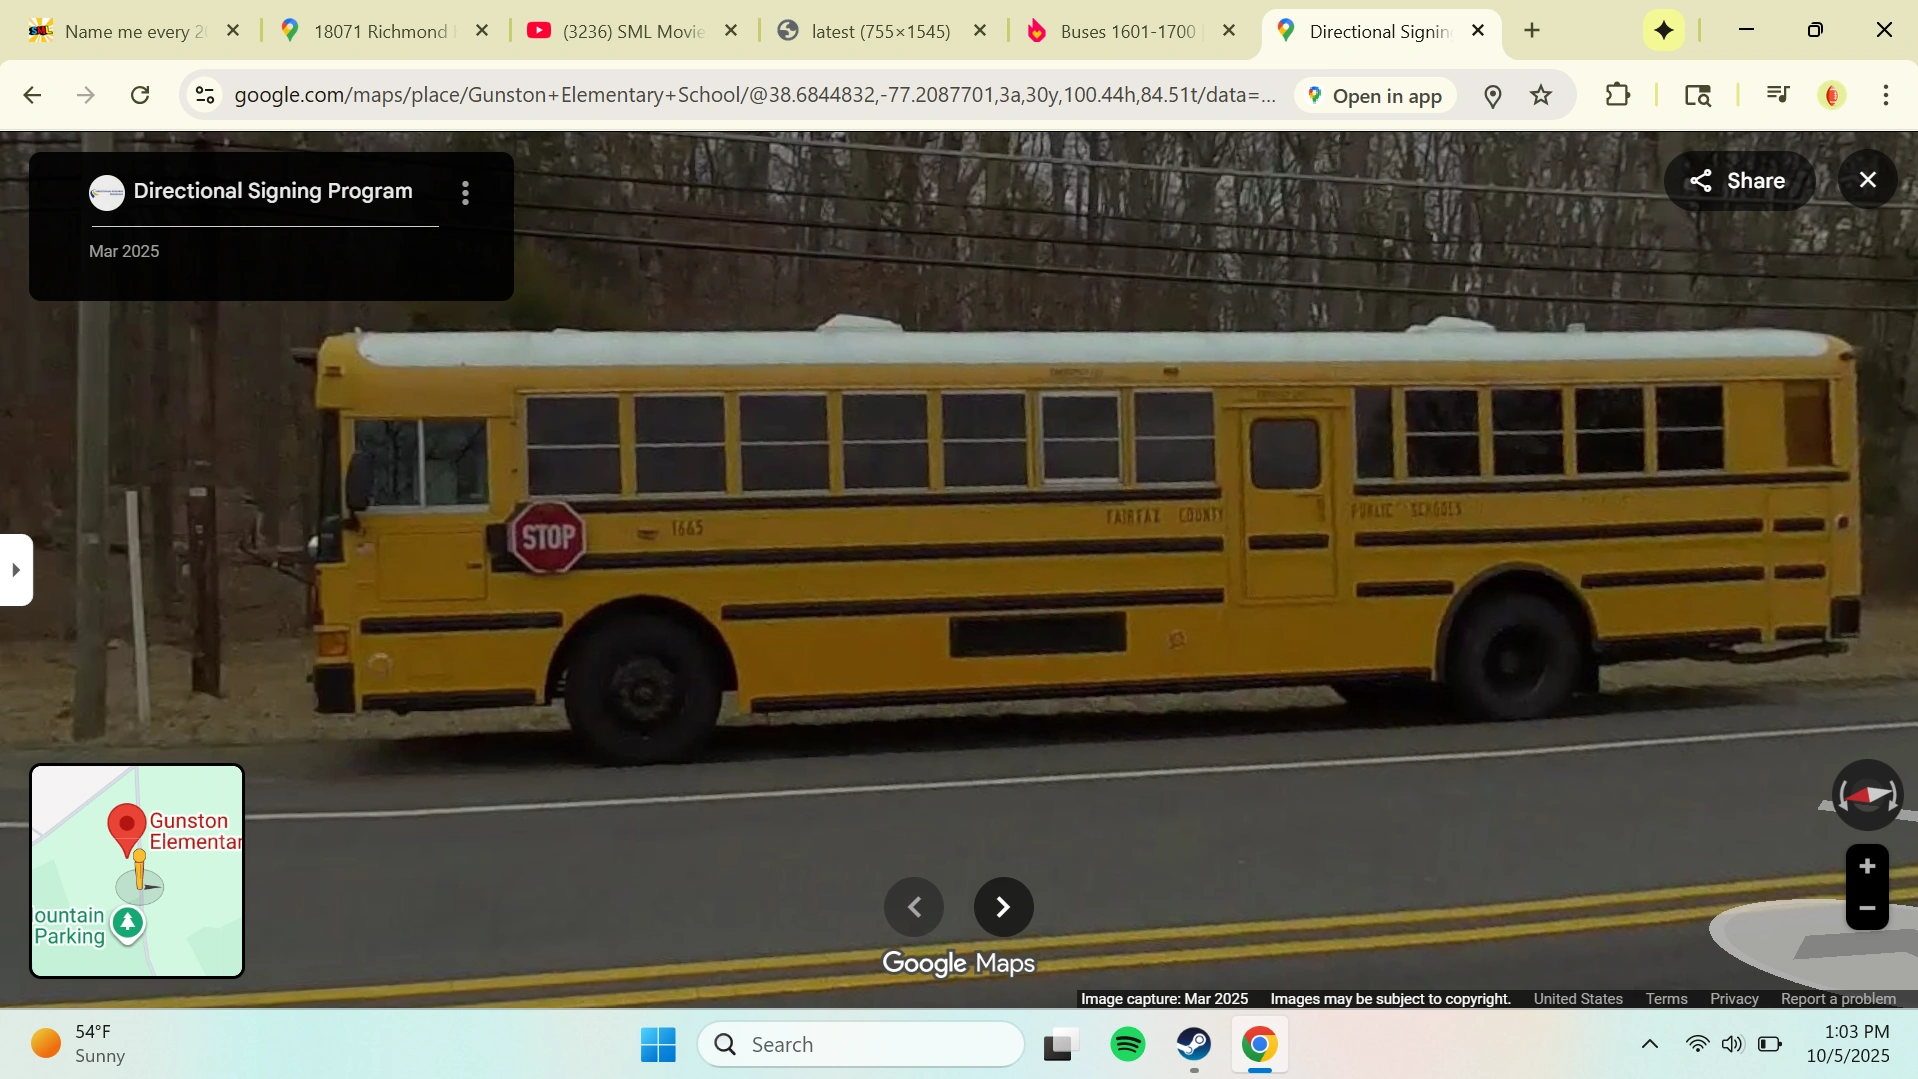Close the Name me every tab
The image size is (1918, 1079).
click(x=233, y=31)
